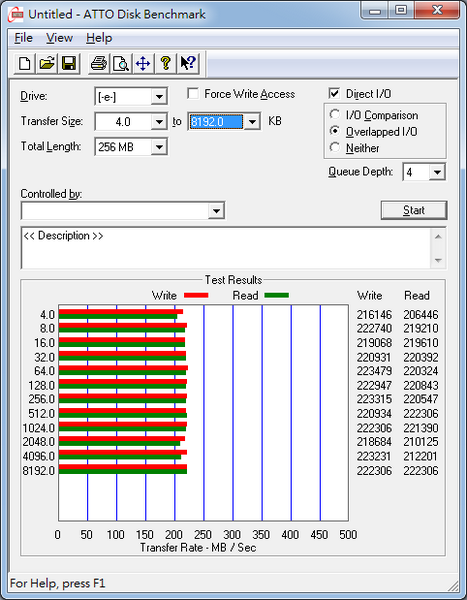Click the Write value 218684
This screenshot has width=467, height=600.
coord(374,442)
